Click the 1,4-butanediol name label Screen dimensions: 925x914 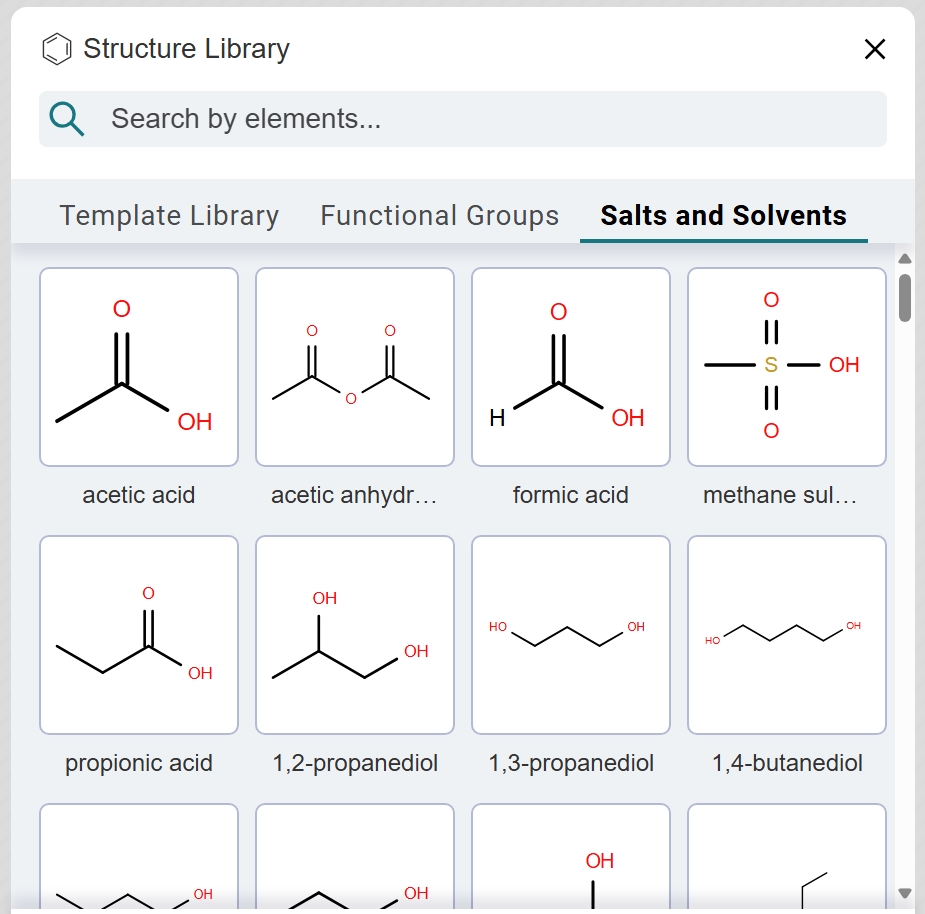pos(787,763)
